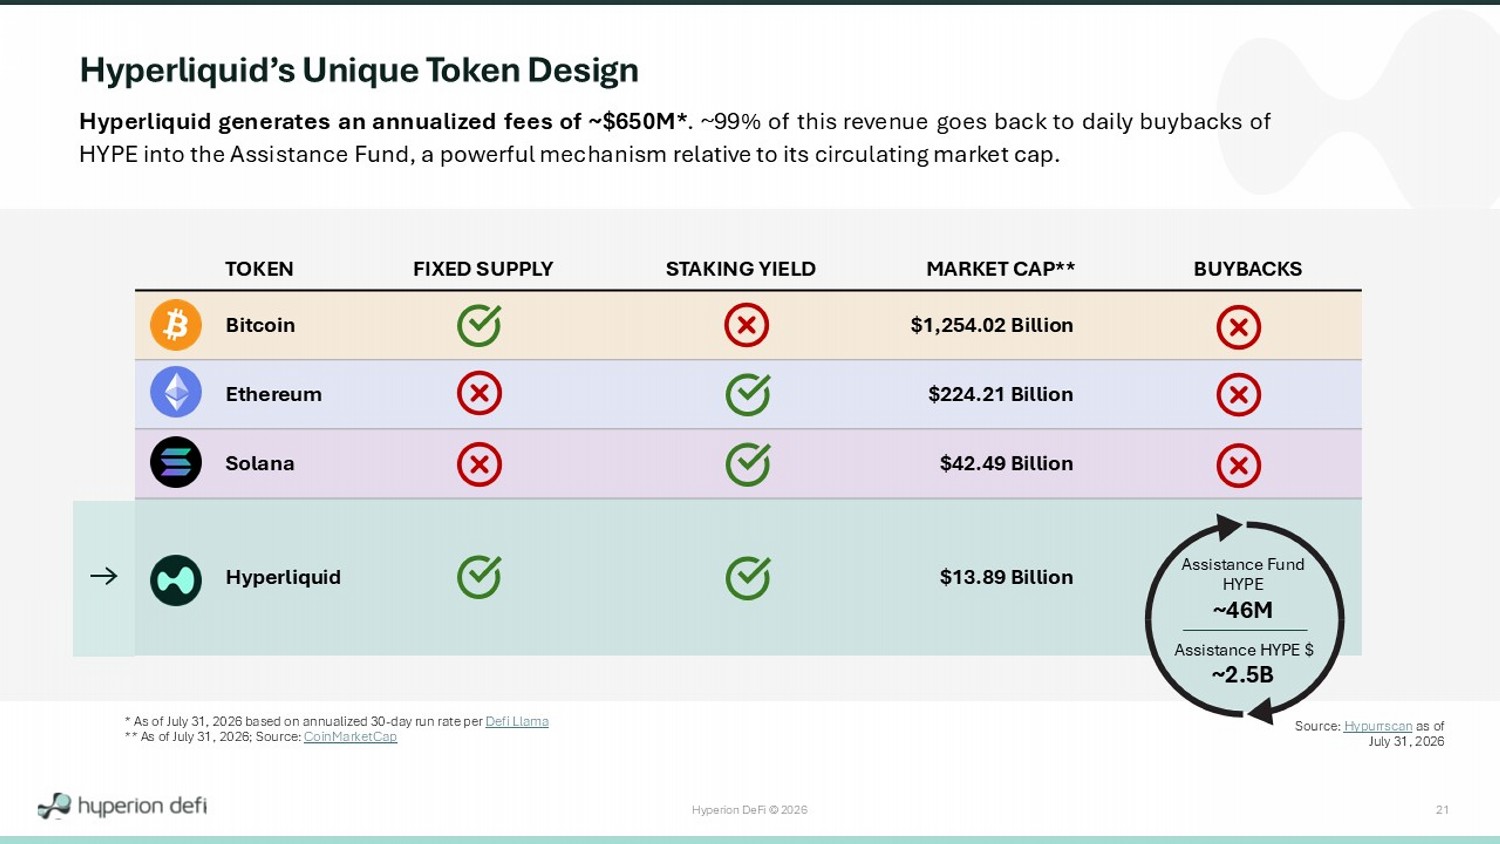Image resolution: width=1500 pixels, height=844 pixels.
Task: Click Ethereum's staking yield checkmark
Action: (748, 394)
